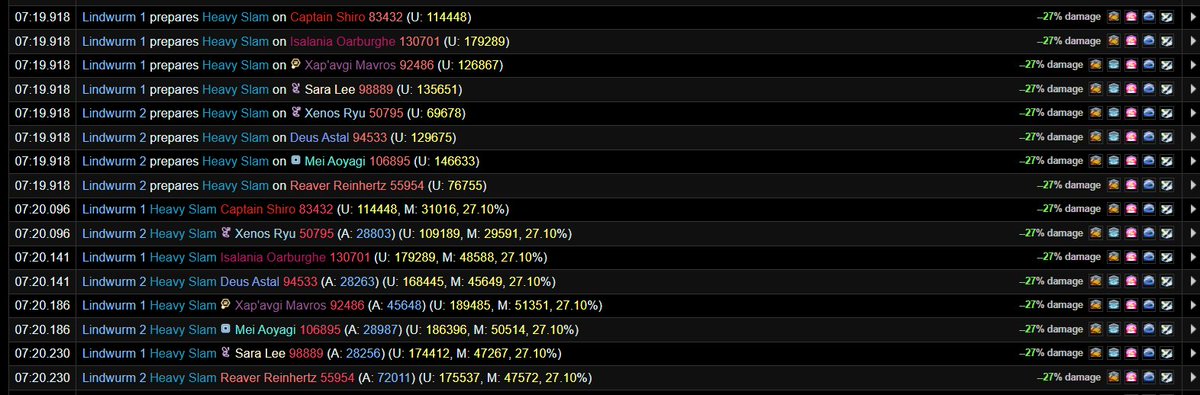Click striped buff icon in Sara Lee prepares row
The image size is (1200, 395).
tap(1166, 89)
